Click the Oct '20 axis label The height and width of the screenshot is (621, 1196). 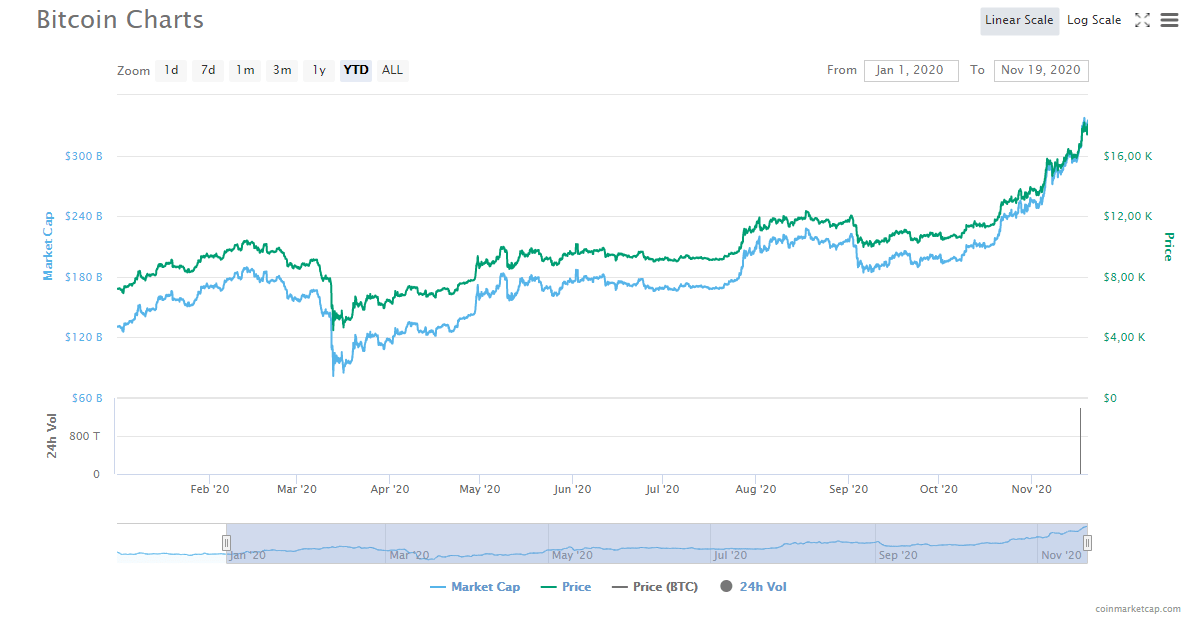pos(939,489)
